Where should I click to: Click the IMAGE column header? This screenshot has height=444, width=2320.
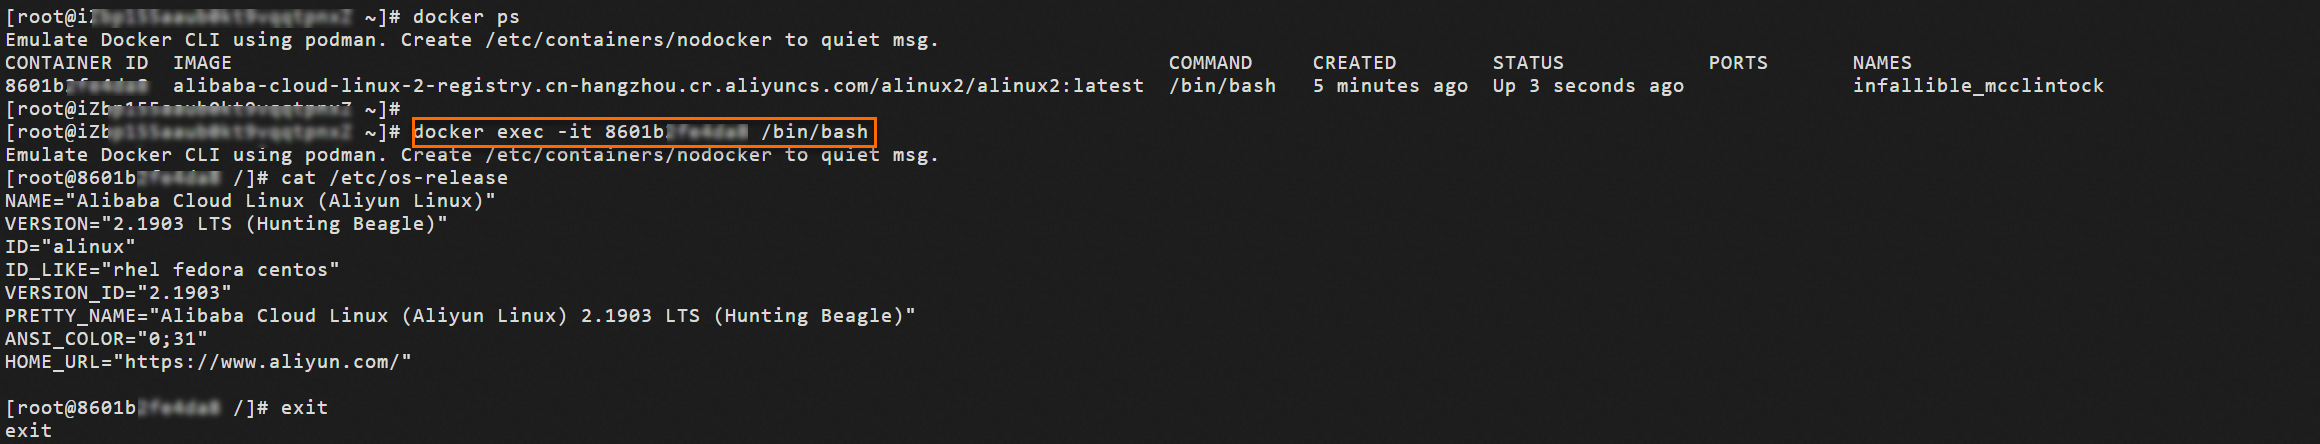click(x=203, y=63)
